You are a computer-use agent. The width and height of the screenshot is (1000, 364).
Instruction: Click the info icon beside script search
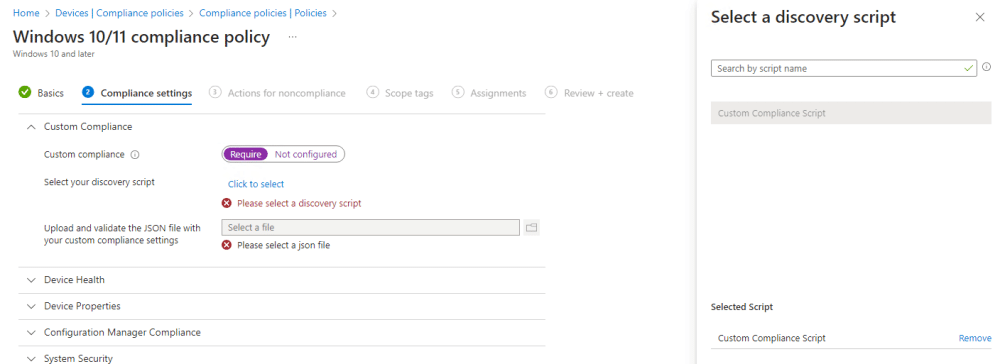click(x=987, y=66)
